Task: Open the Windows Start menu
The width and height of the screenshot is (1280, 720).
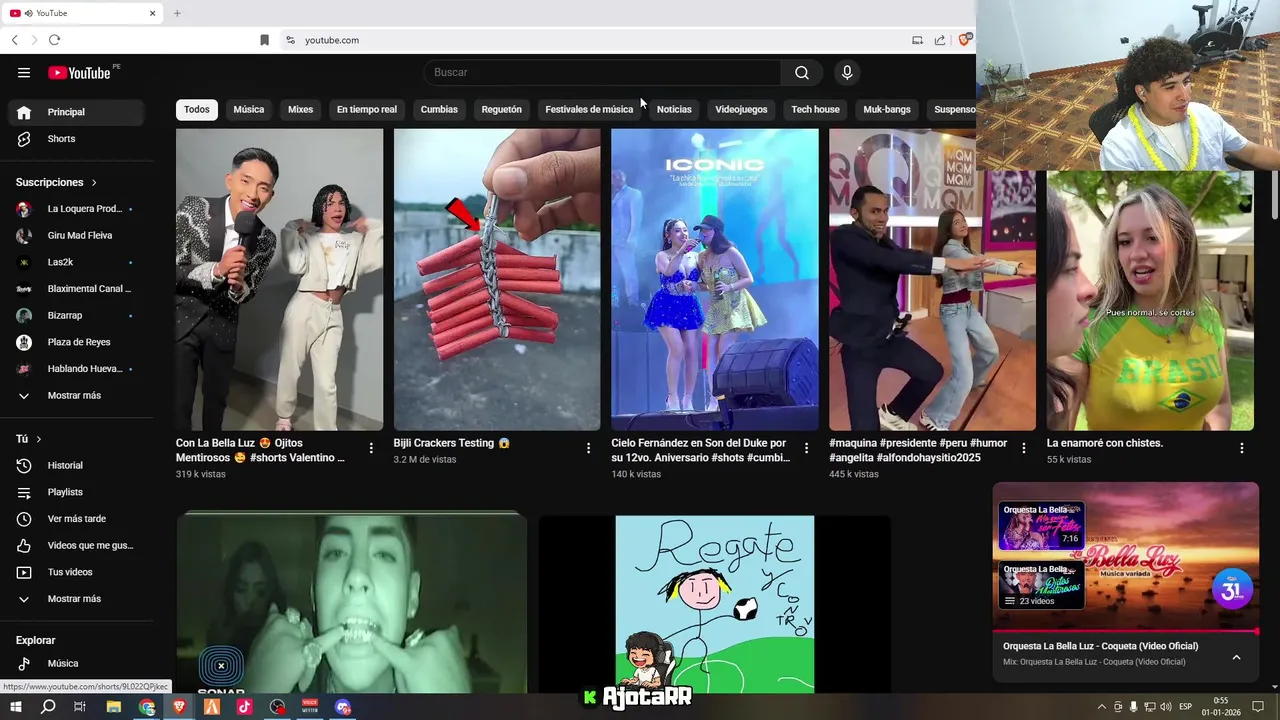Action: [x=16, y=706]
